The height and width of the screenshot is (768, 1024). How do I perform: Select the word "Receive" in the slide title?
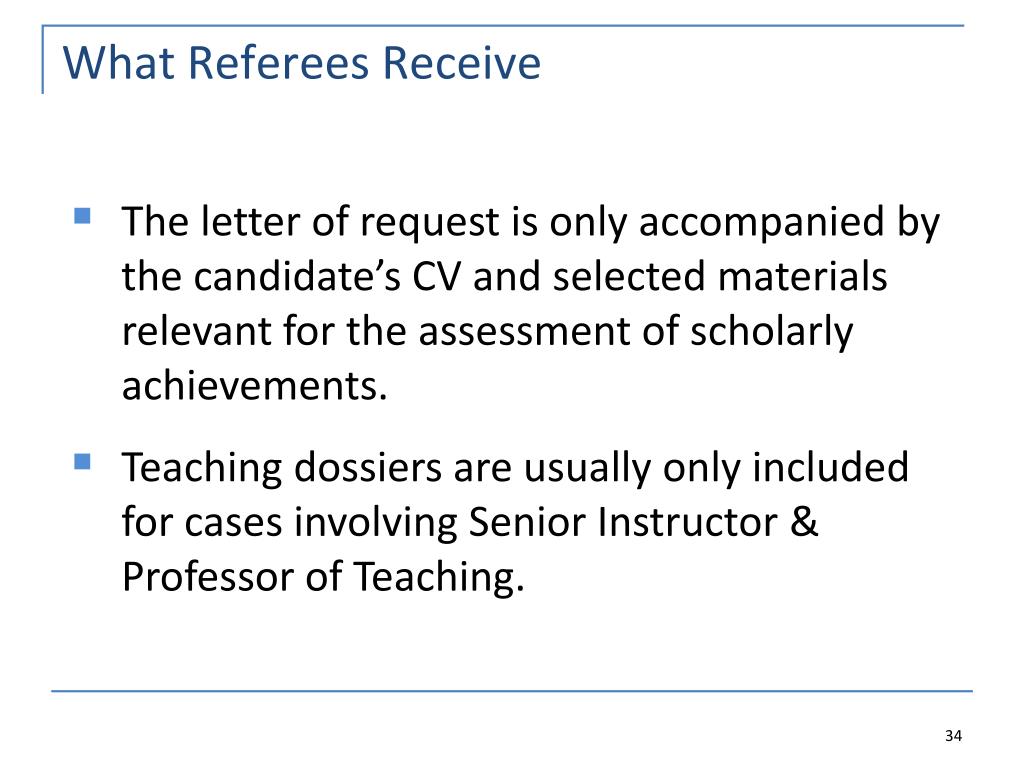(461, 63)
